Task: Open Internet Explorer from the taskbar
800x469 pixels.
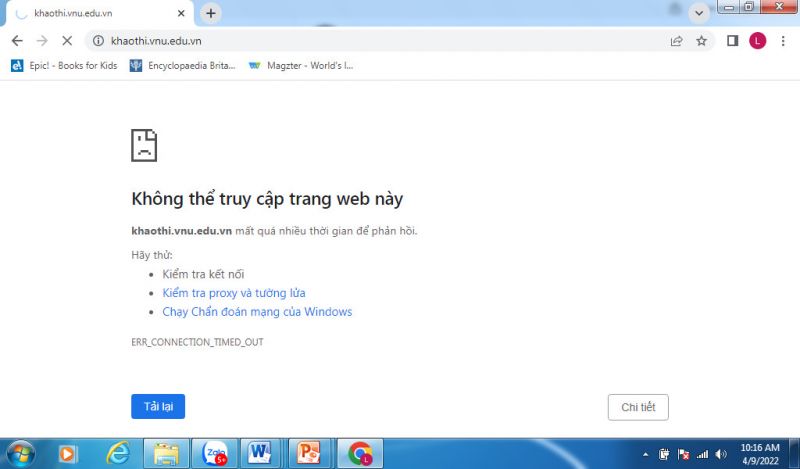Action: [x=118, y=453]
